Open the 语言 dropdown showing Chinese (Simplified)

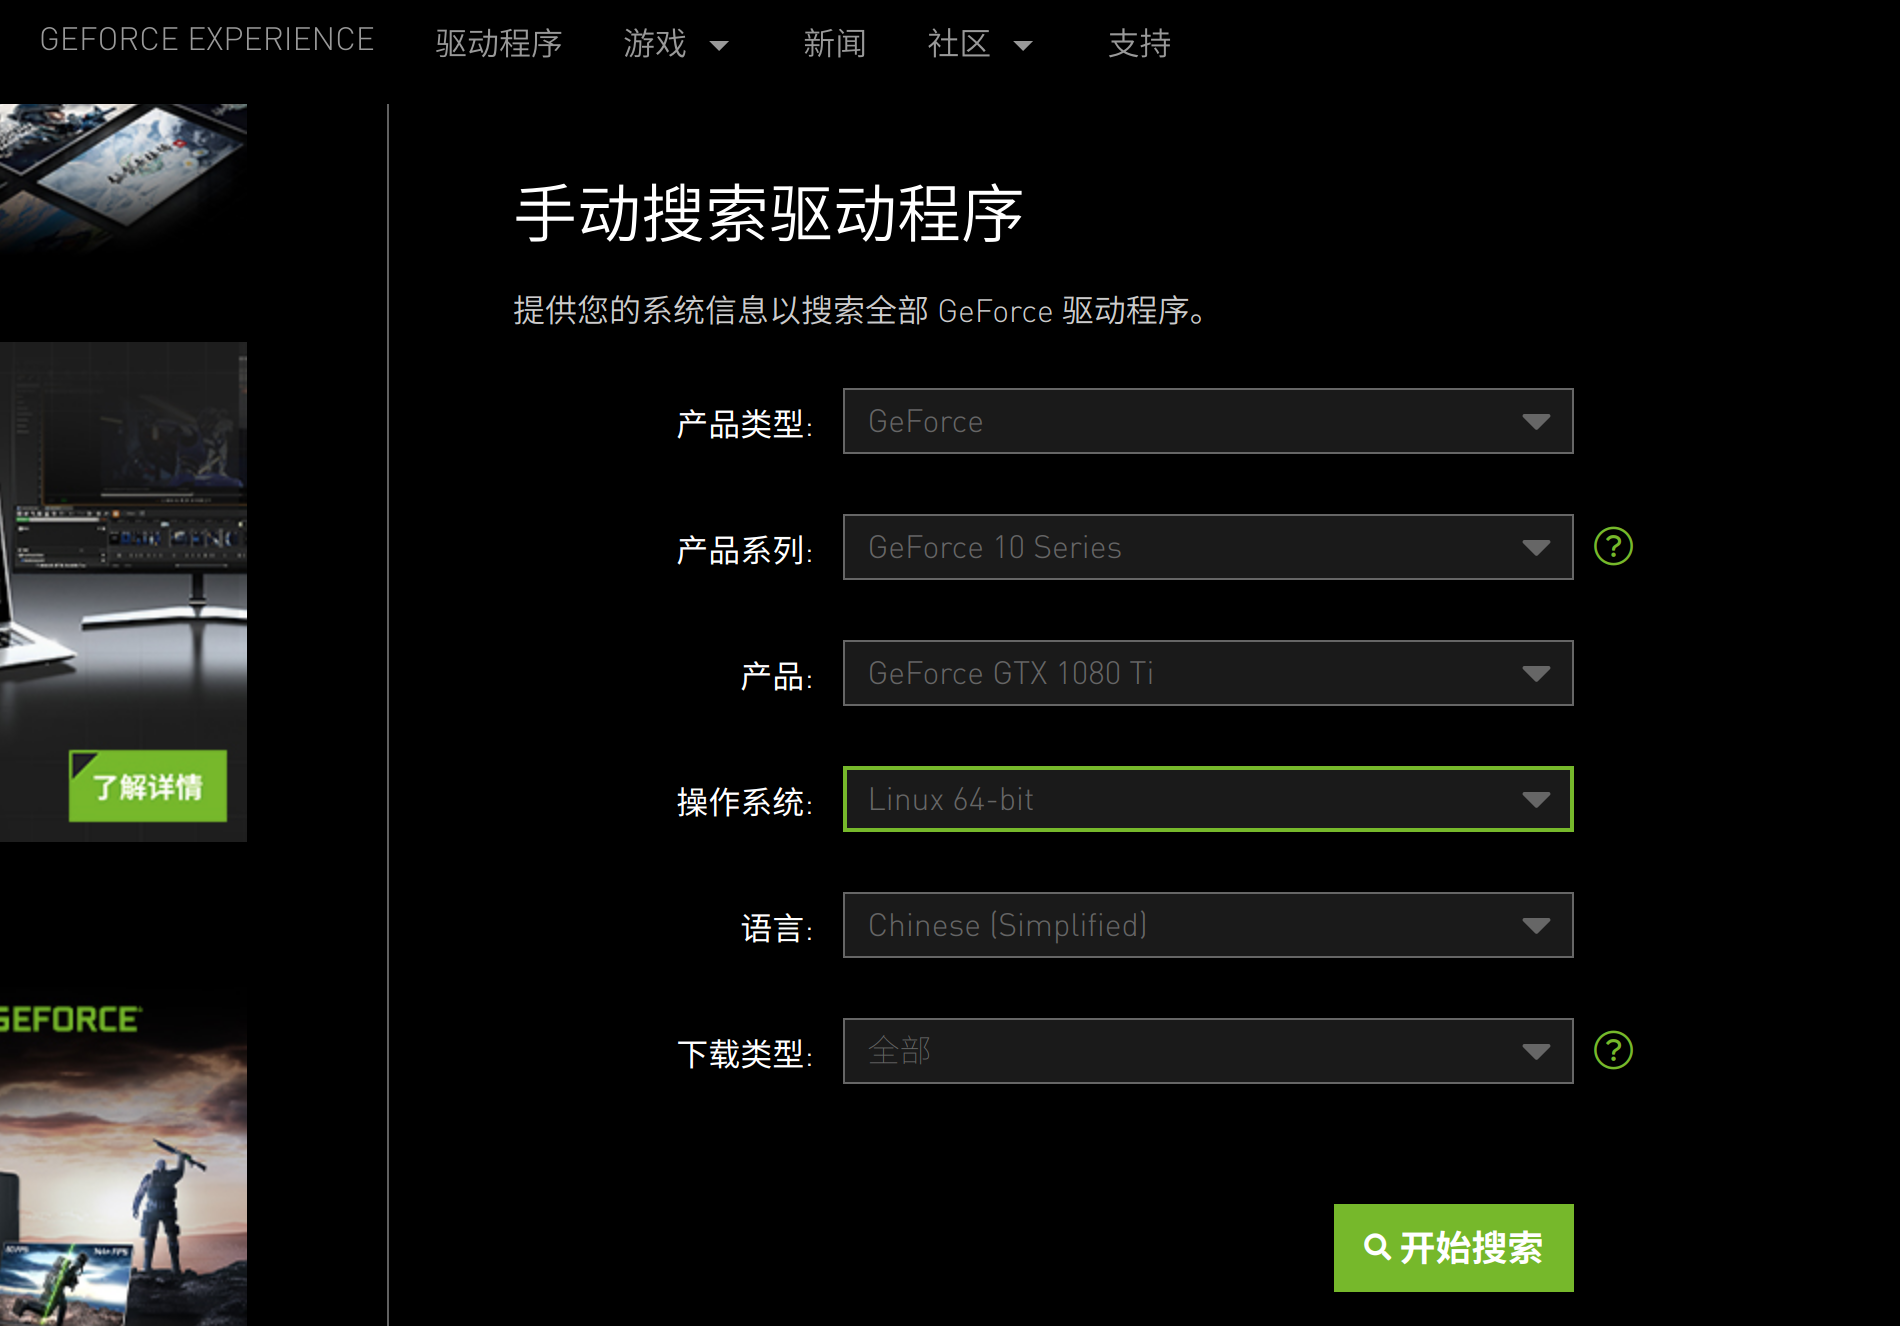click(1208, 925)
